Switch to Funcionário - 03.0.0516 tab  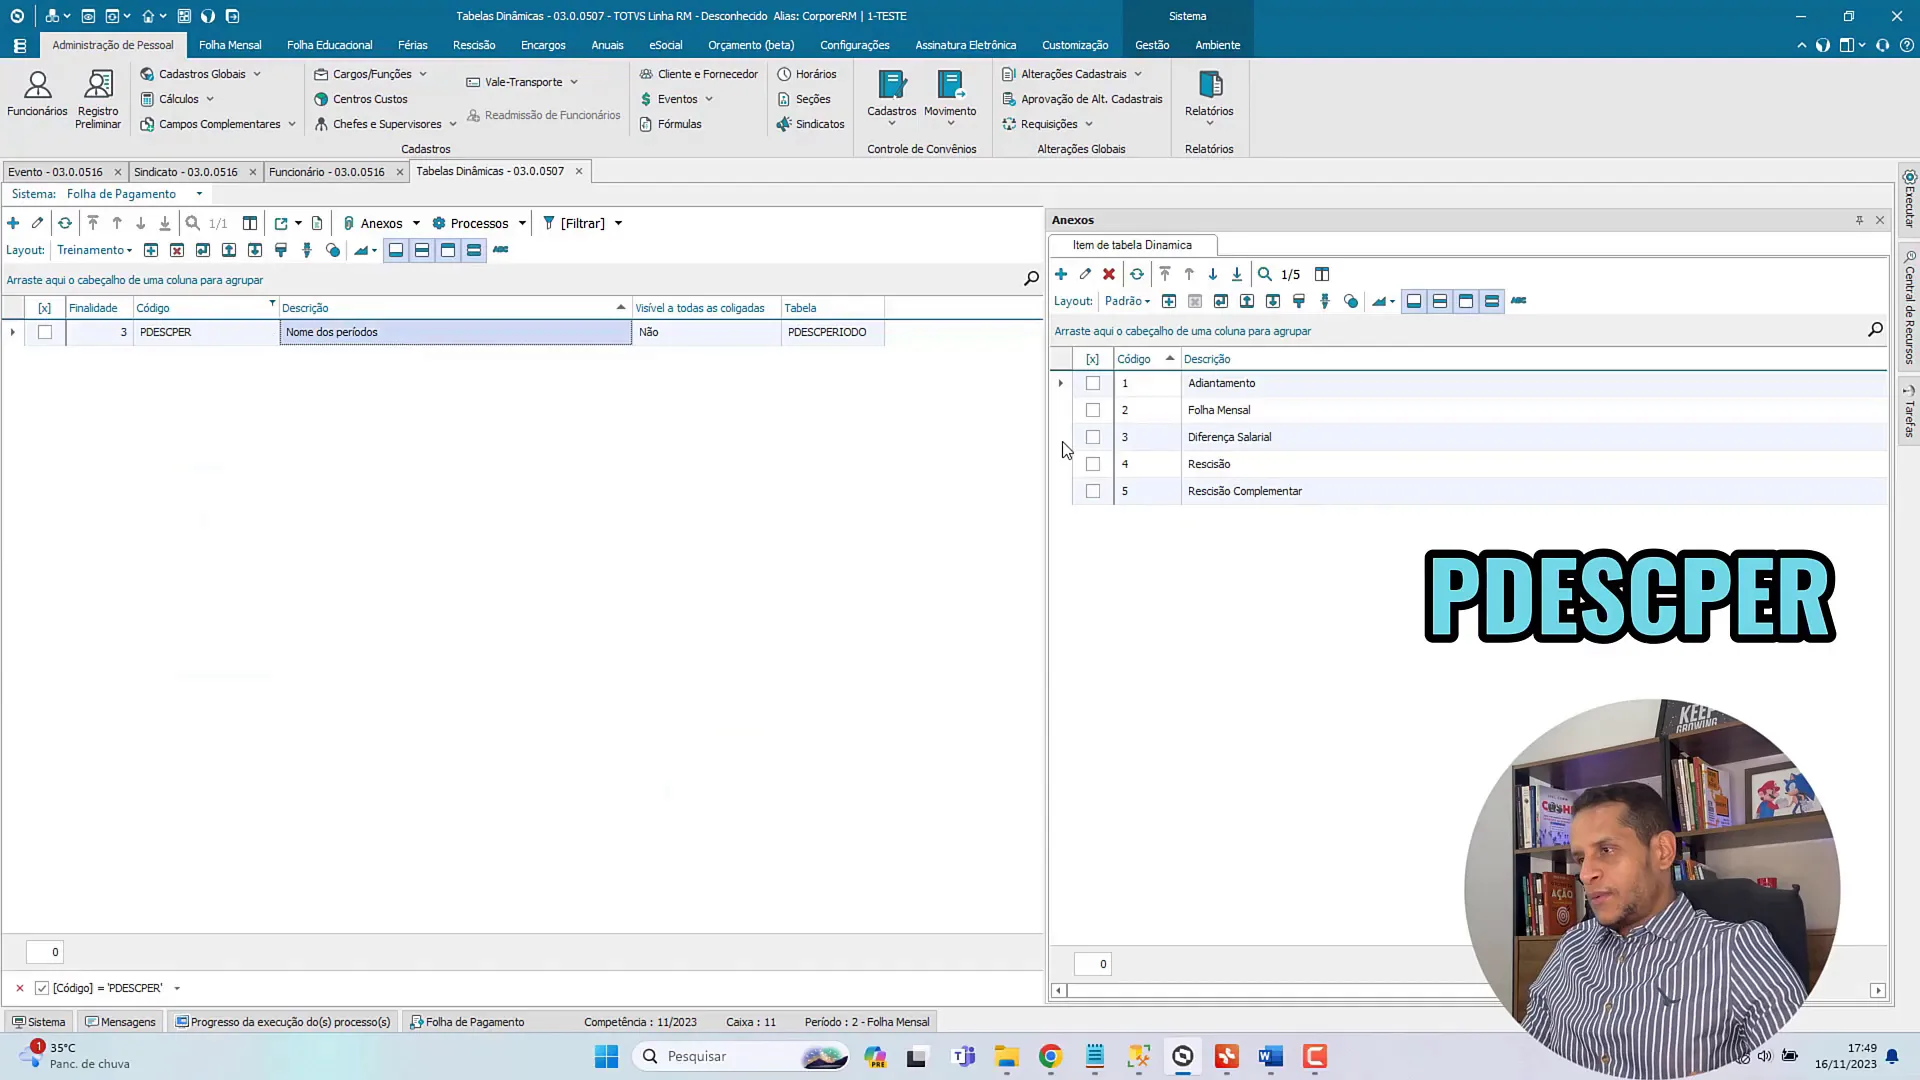pos(326,172)
